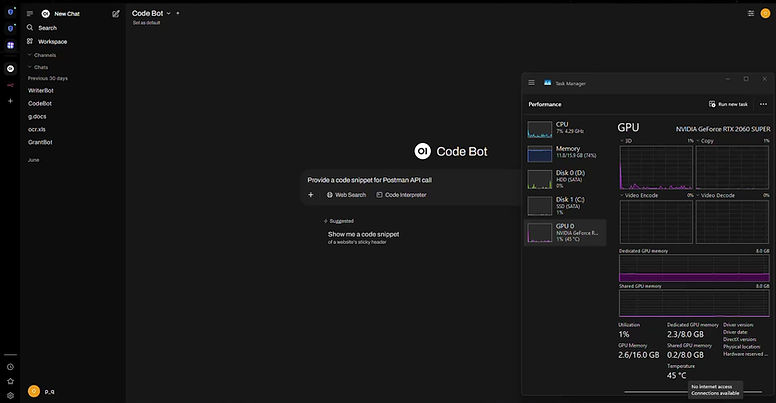
Task: Open the Workspace menu item in sidebar
Action: coord(52,42)
